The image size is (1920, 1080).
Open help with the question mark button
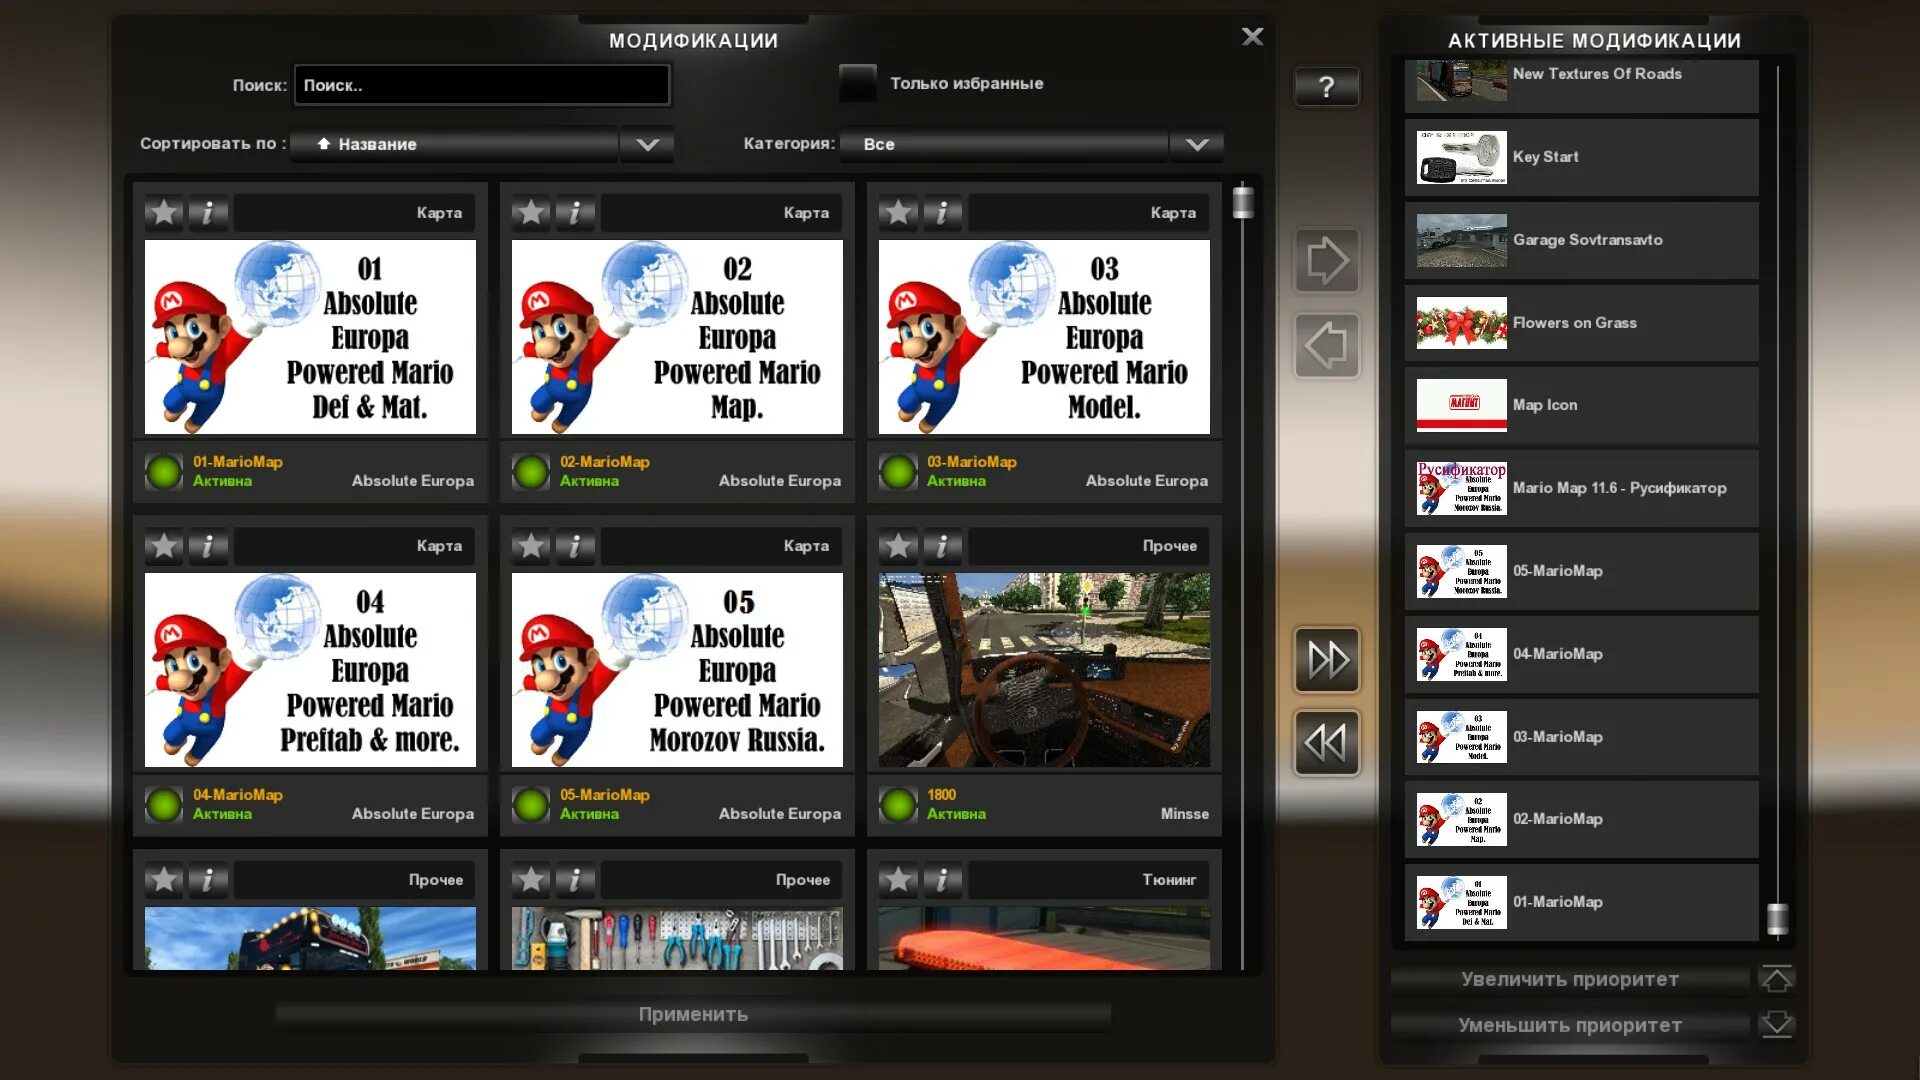pos(1326,87)
